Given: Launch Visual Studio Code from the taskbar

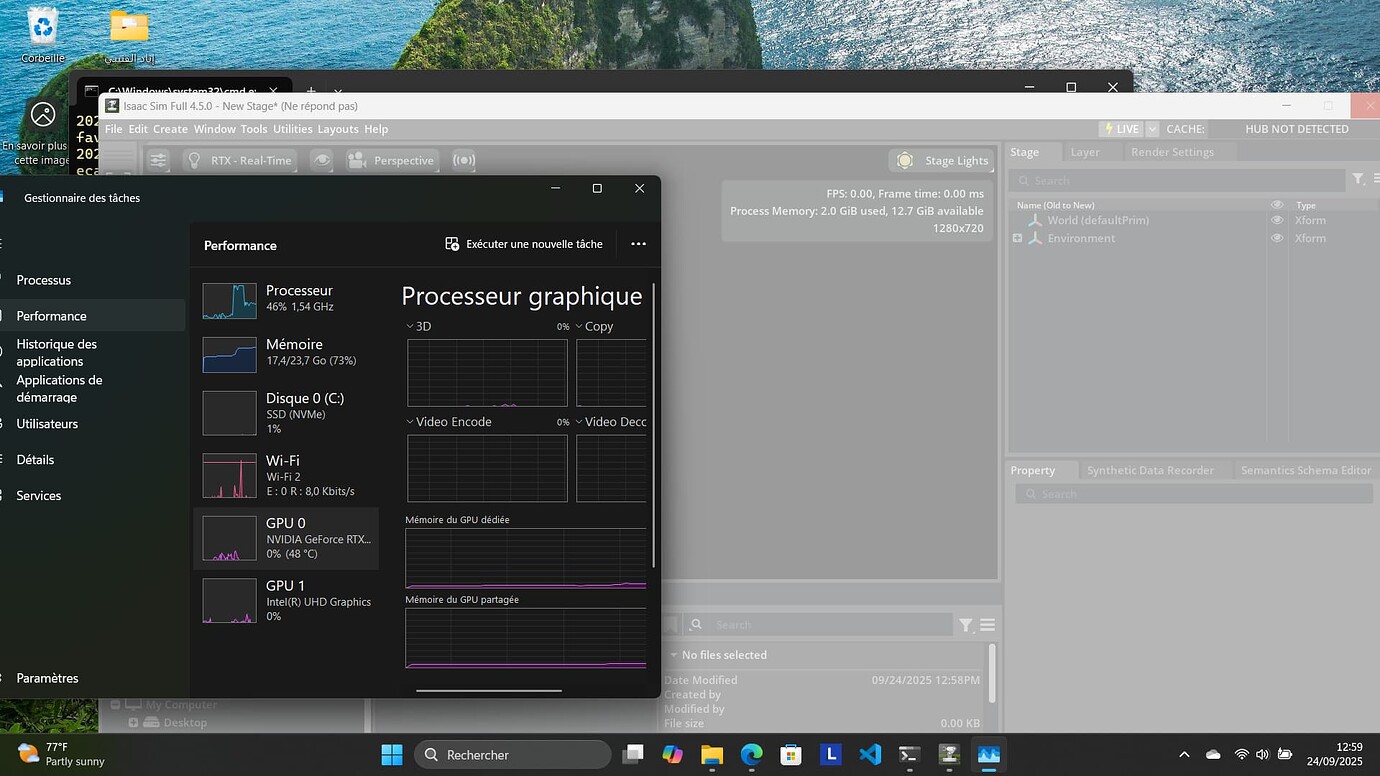Looking at the screenshot, I should pyautogui.click(x=869, y=754).
